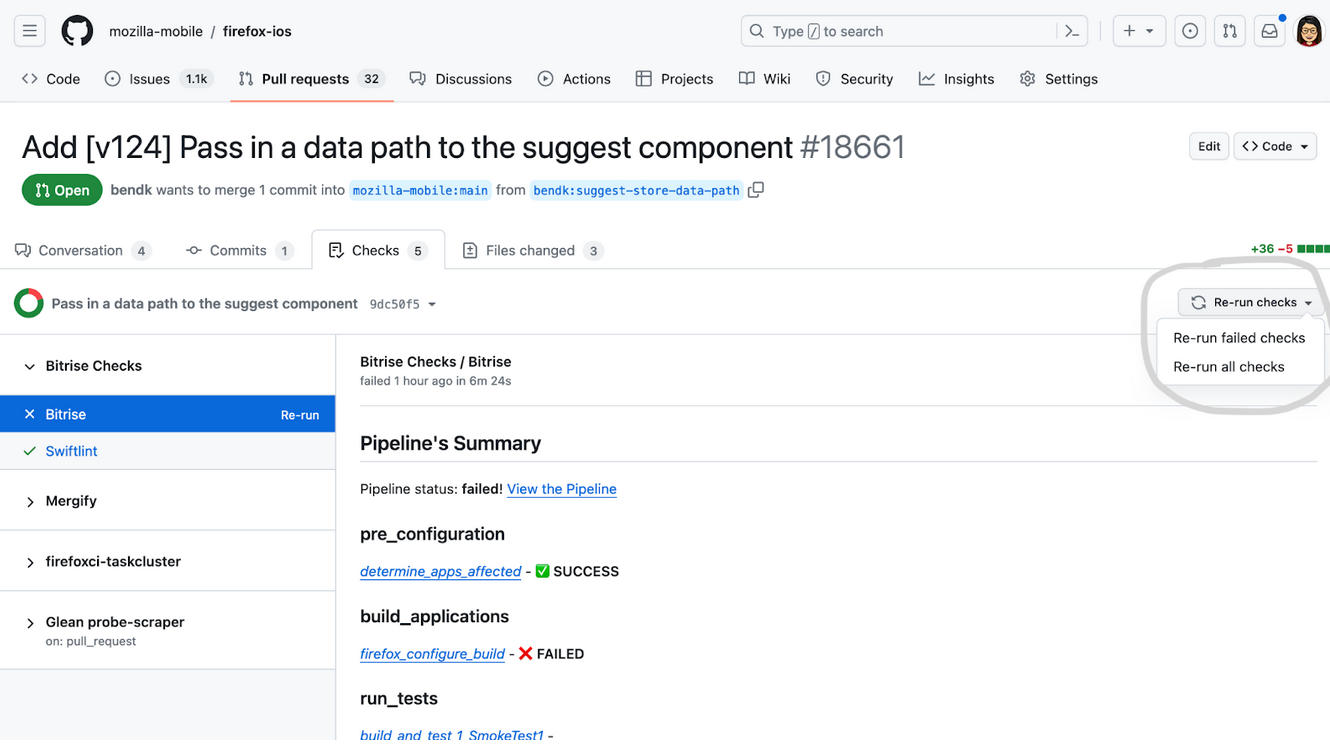The width and height of the screenshot is (1330, 746).
Task: Open the firefox-ios repository link
Action: tap(257, 31)
